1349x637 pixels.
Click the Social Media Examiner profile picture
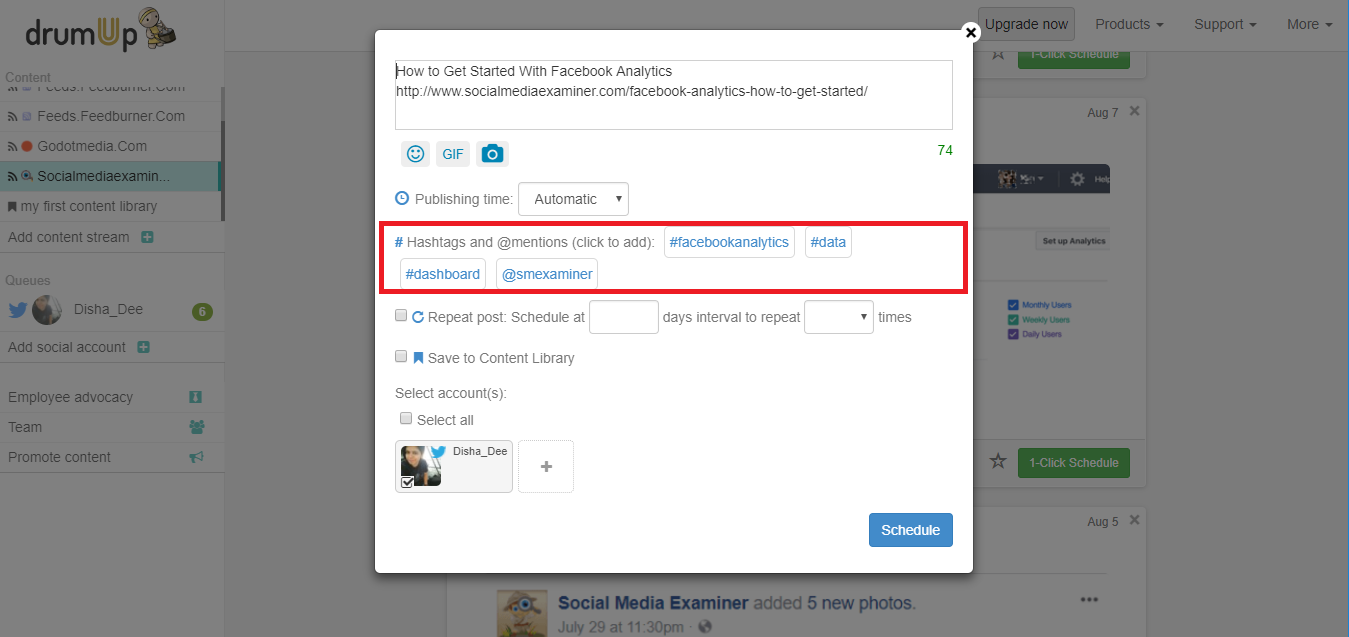[x=522, y=612]
